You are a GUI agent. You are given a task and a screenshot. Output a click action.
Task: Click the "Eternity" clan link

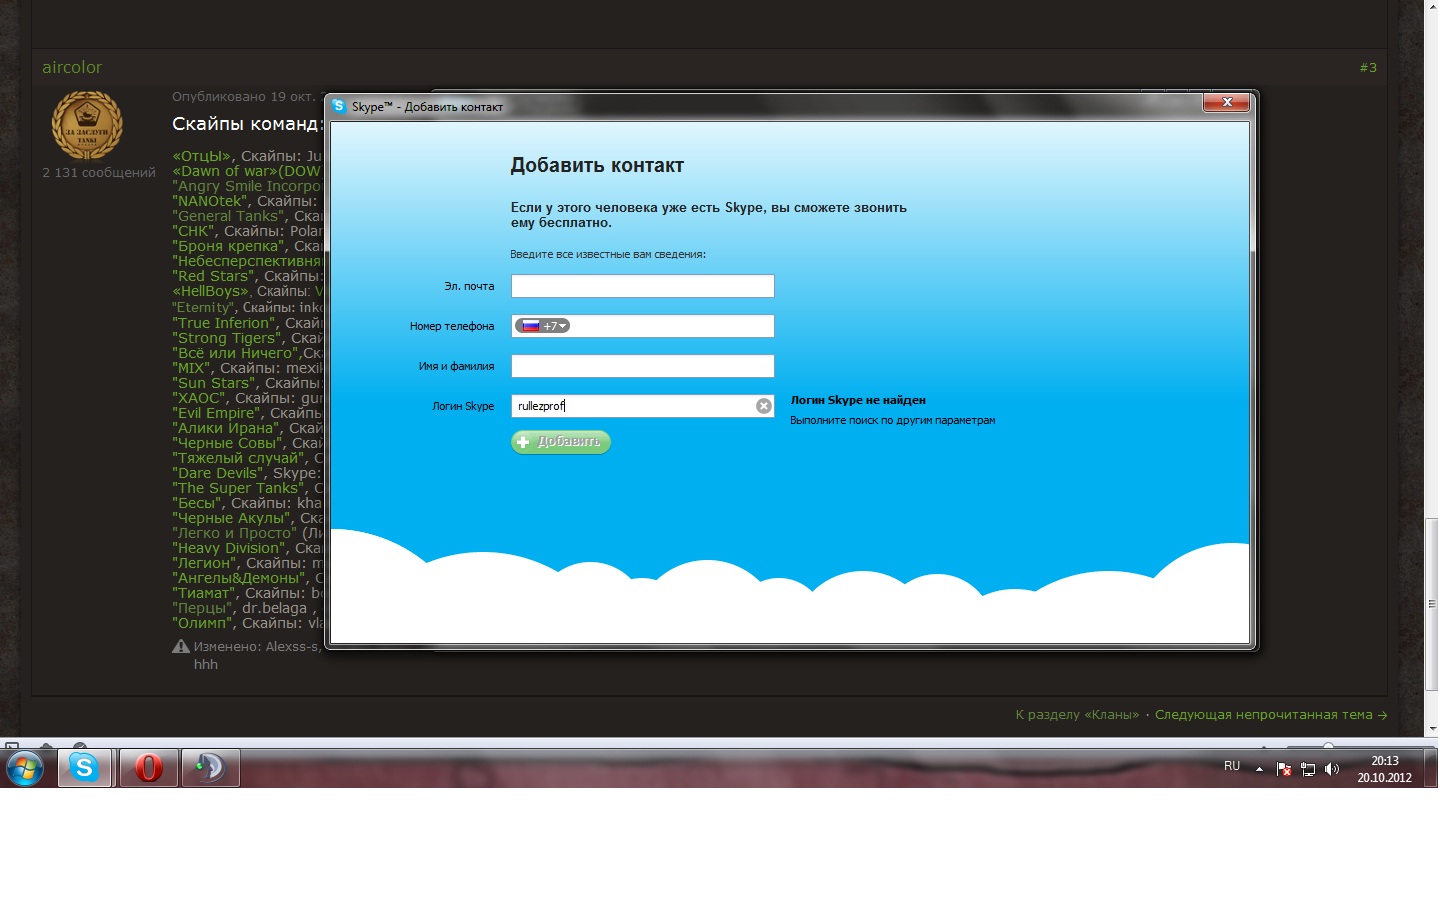point(203,307)
